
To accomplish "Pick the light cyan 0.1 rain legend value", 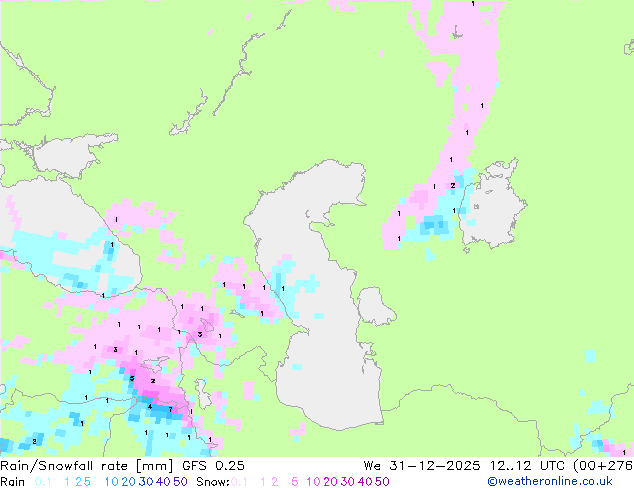I will point(43,482).
